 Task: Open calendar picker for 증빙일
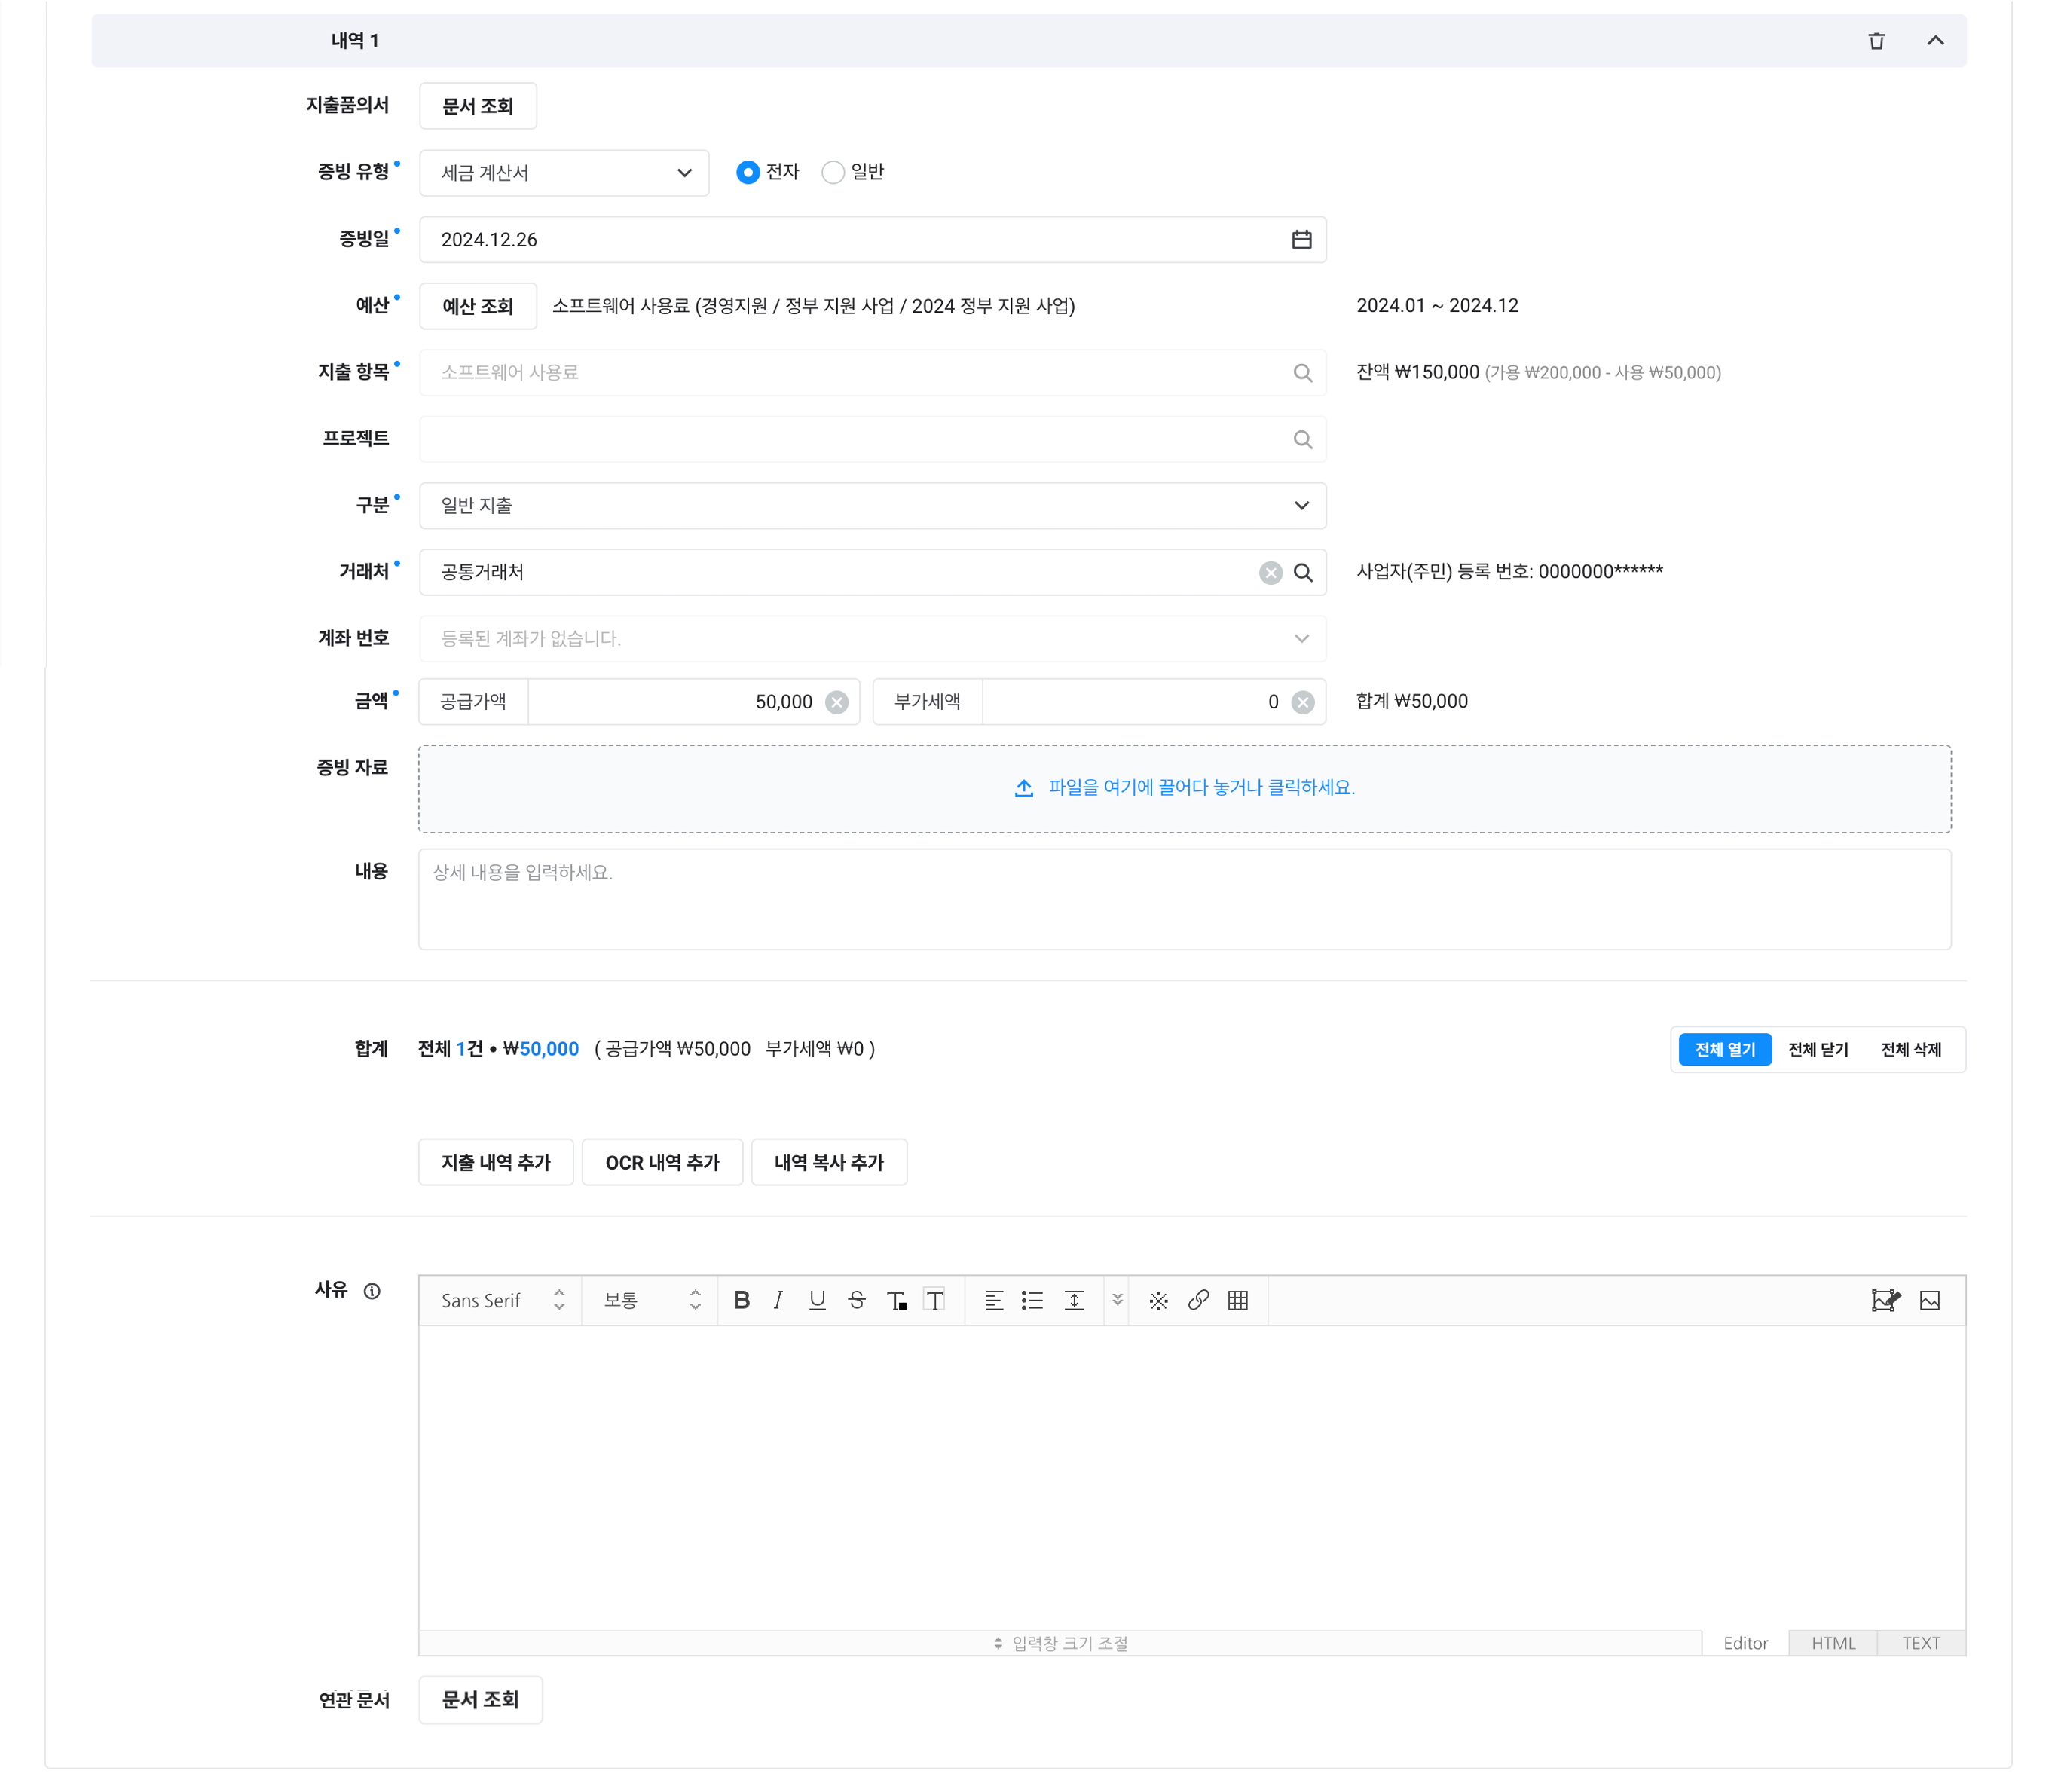tap(1301, 240)
